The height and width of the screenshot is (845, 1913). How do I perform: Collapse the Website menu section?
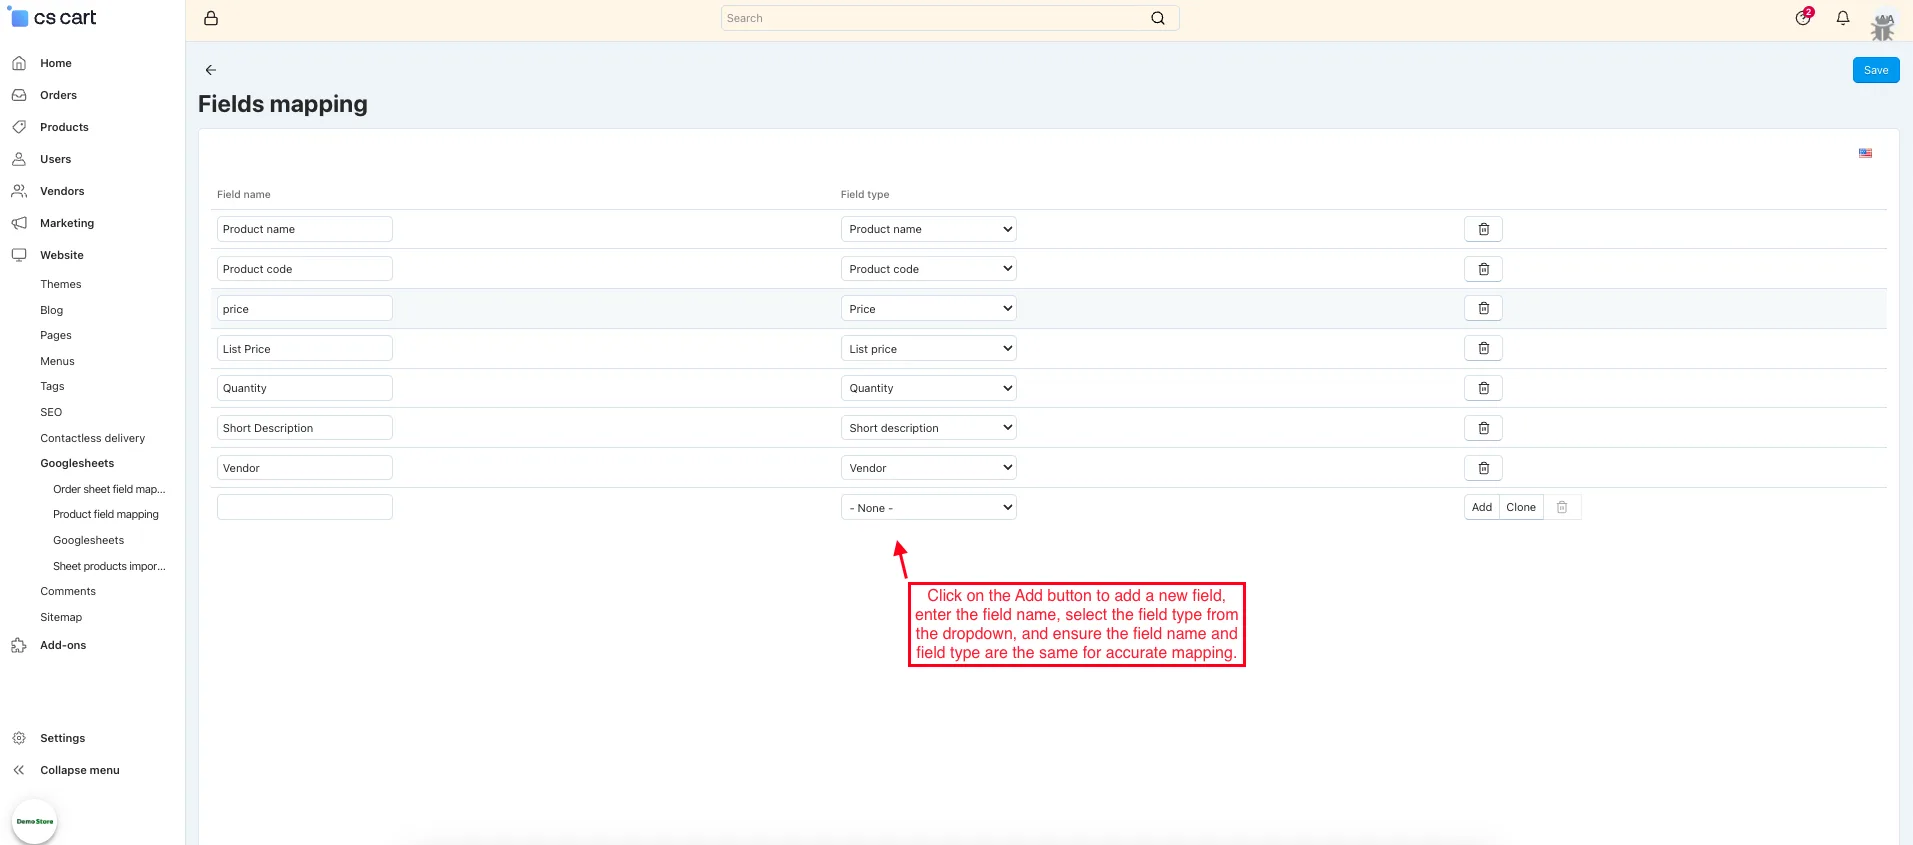62,255
